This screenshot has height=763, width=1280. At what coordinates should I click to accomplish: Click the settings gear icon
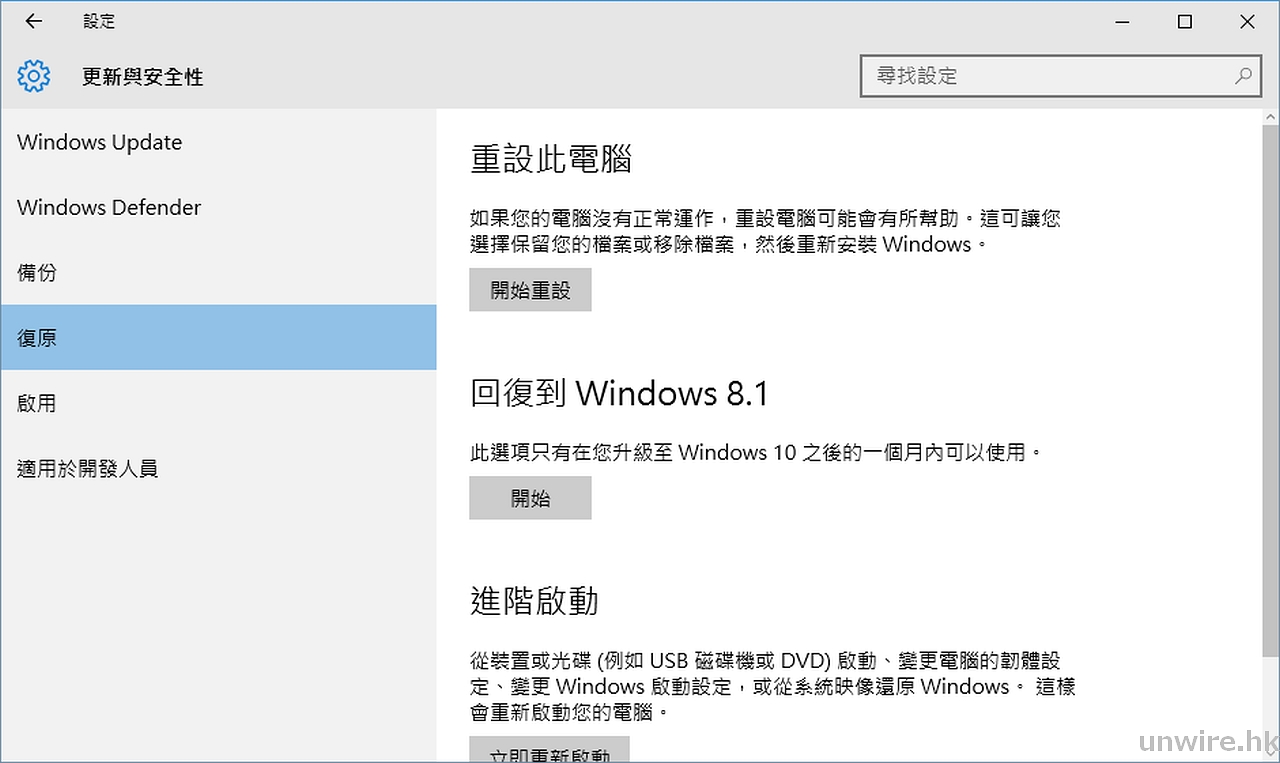pyautogui.click(x=34, y=76)
